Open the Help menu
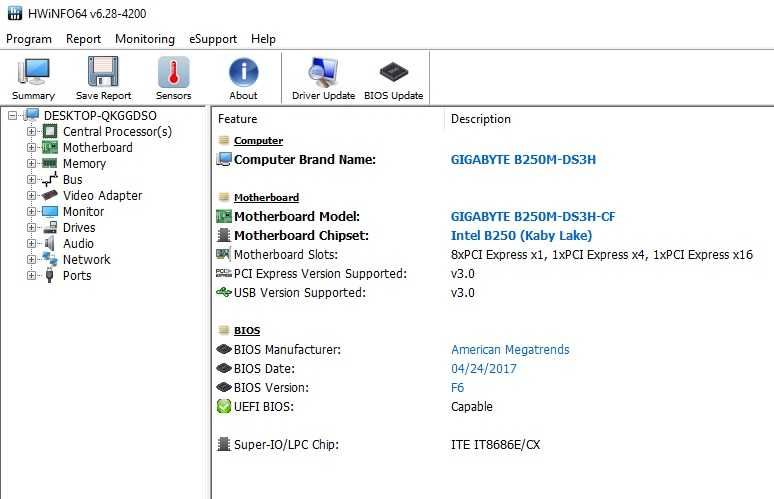Viewport: 774px width, 499px height. click(x=263, y=39)
